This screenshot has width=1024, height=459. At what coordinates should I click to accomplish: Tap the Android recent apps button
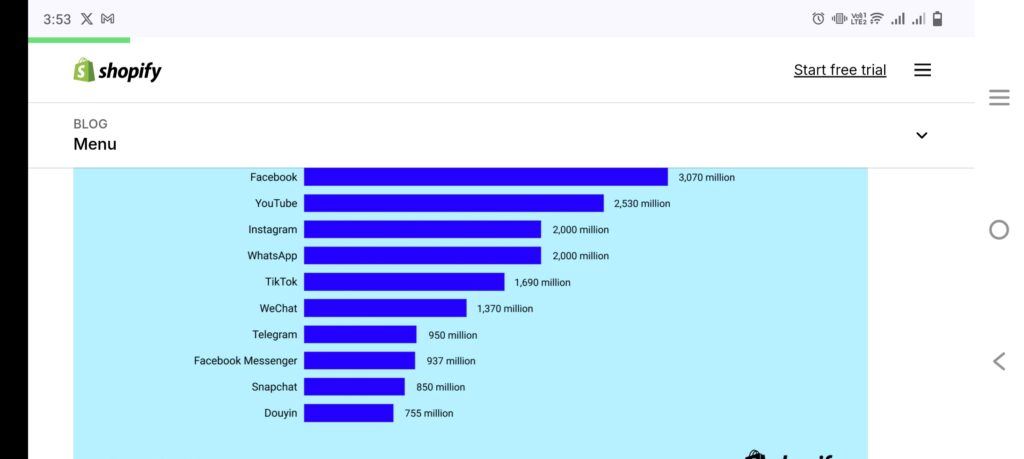click(999, 98)
